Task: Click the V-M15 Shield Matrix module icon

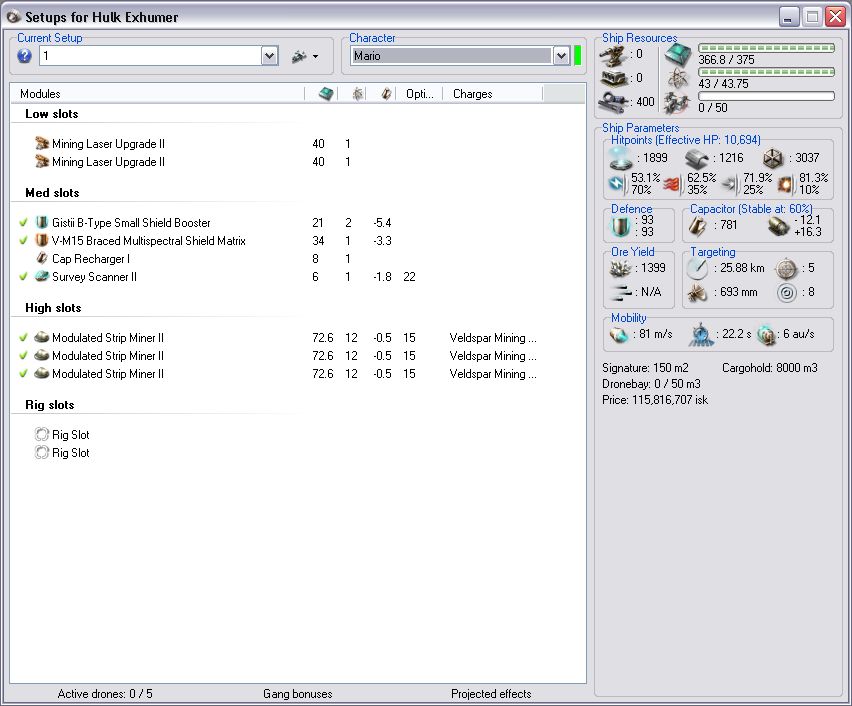Action: [x=42, y=240]
